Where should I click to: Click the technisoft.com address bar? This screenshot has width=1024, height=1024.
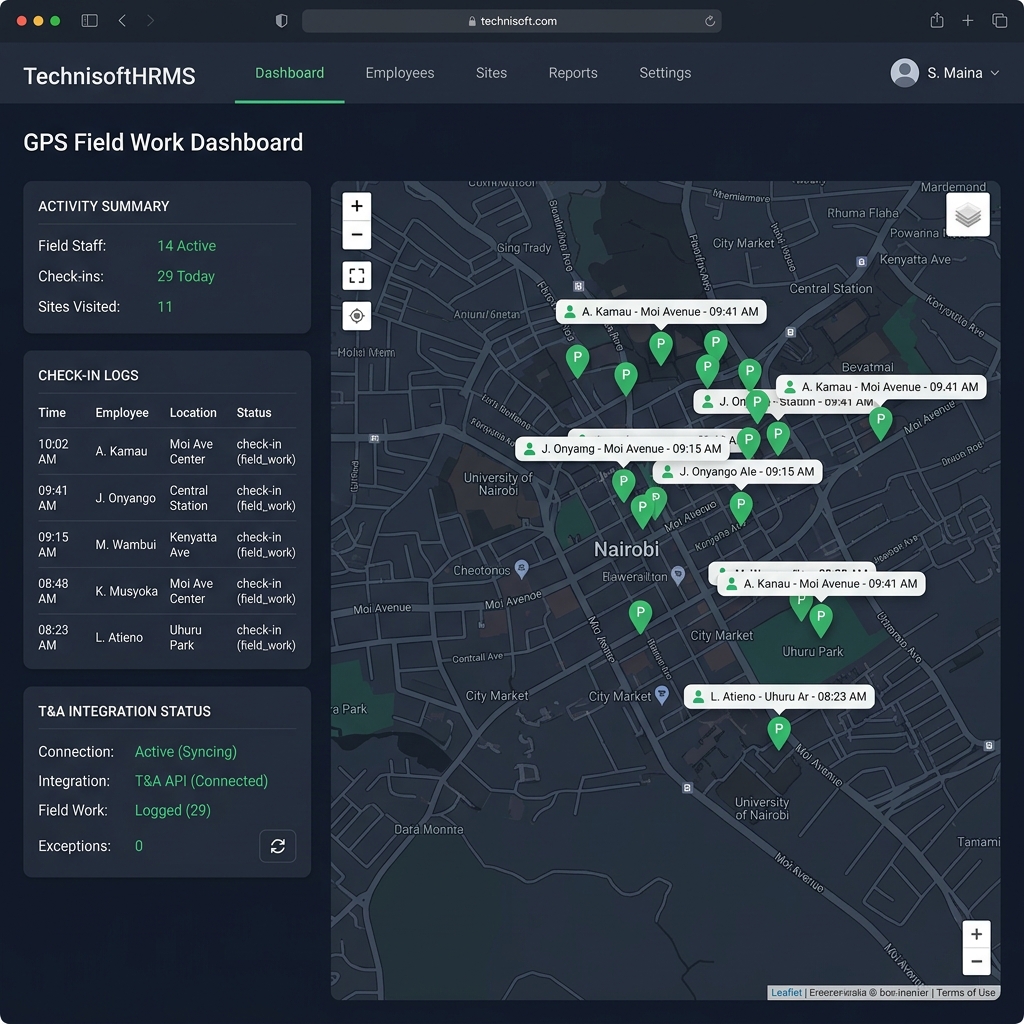(x=511, y=21)
